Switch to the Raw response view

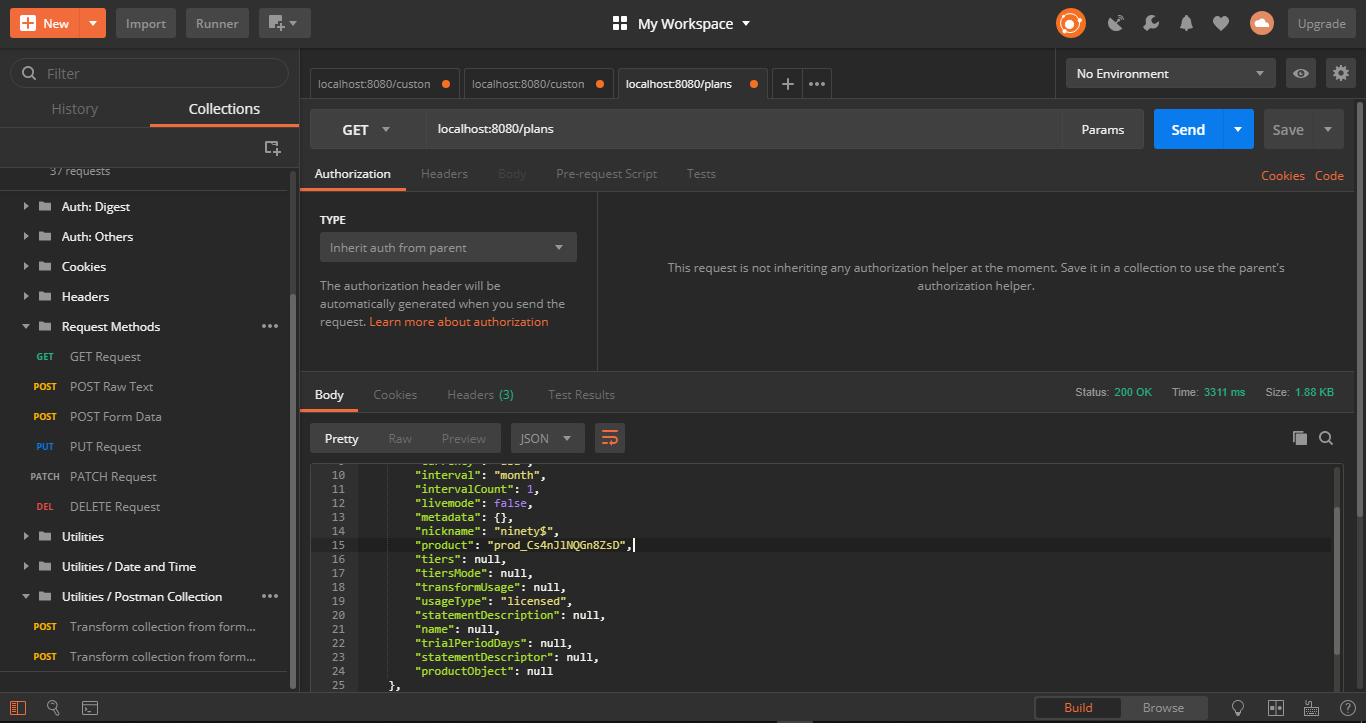400,438
